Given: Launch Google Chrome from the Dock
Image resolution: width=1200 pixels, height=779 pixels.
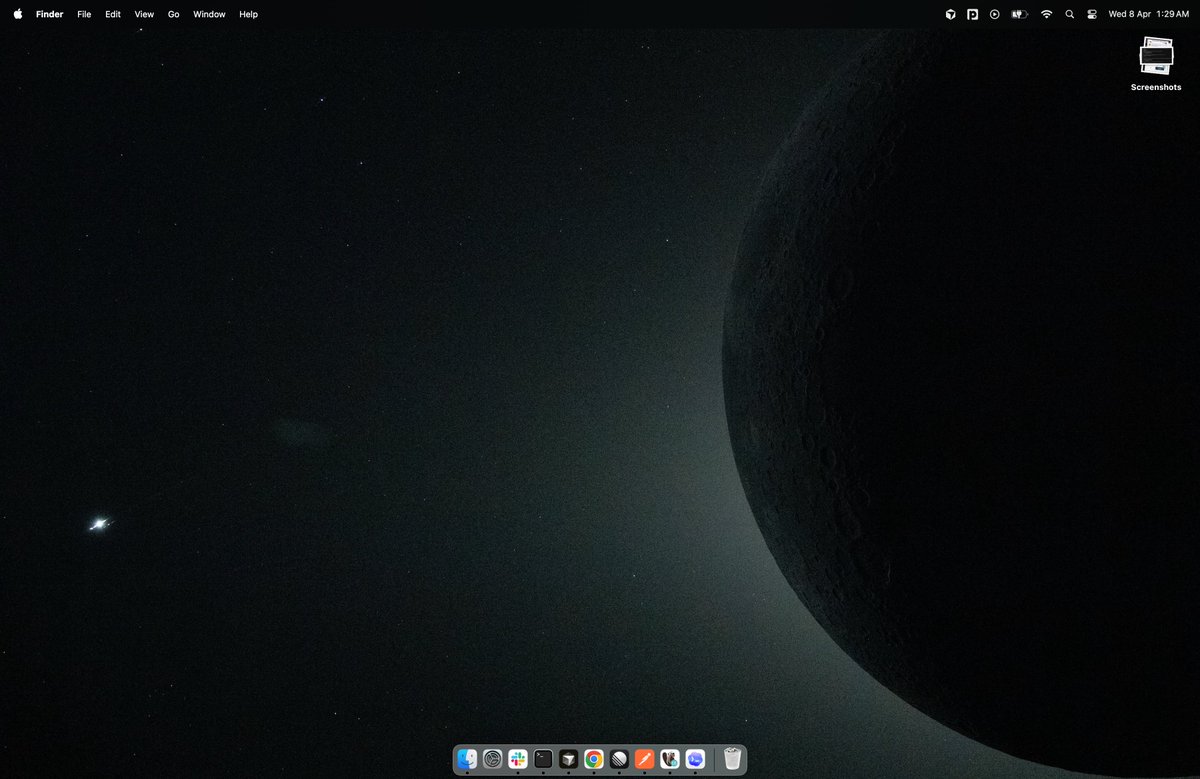Looking at the screenshot, I should click(x=594, y=759).
